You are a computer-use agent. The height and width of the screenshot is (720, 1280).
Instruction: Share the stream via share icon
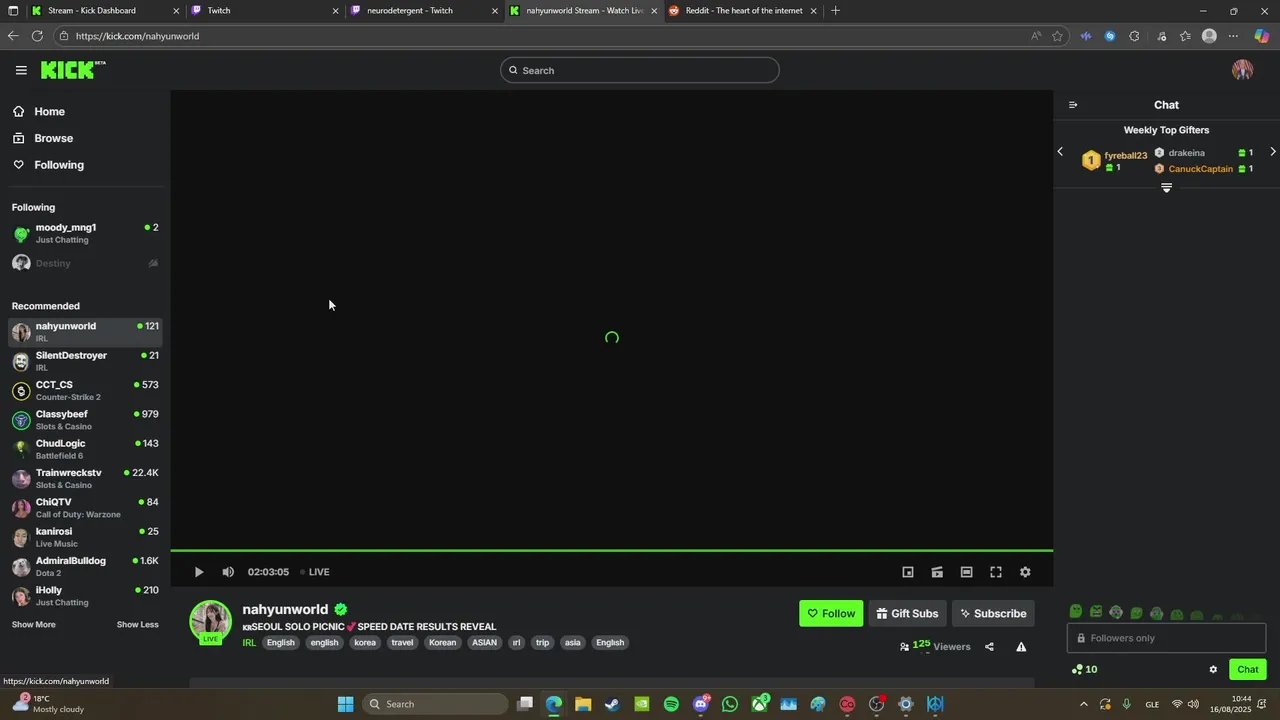tap(989, 647)
